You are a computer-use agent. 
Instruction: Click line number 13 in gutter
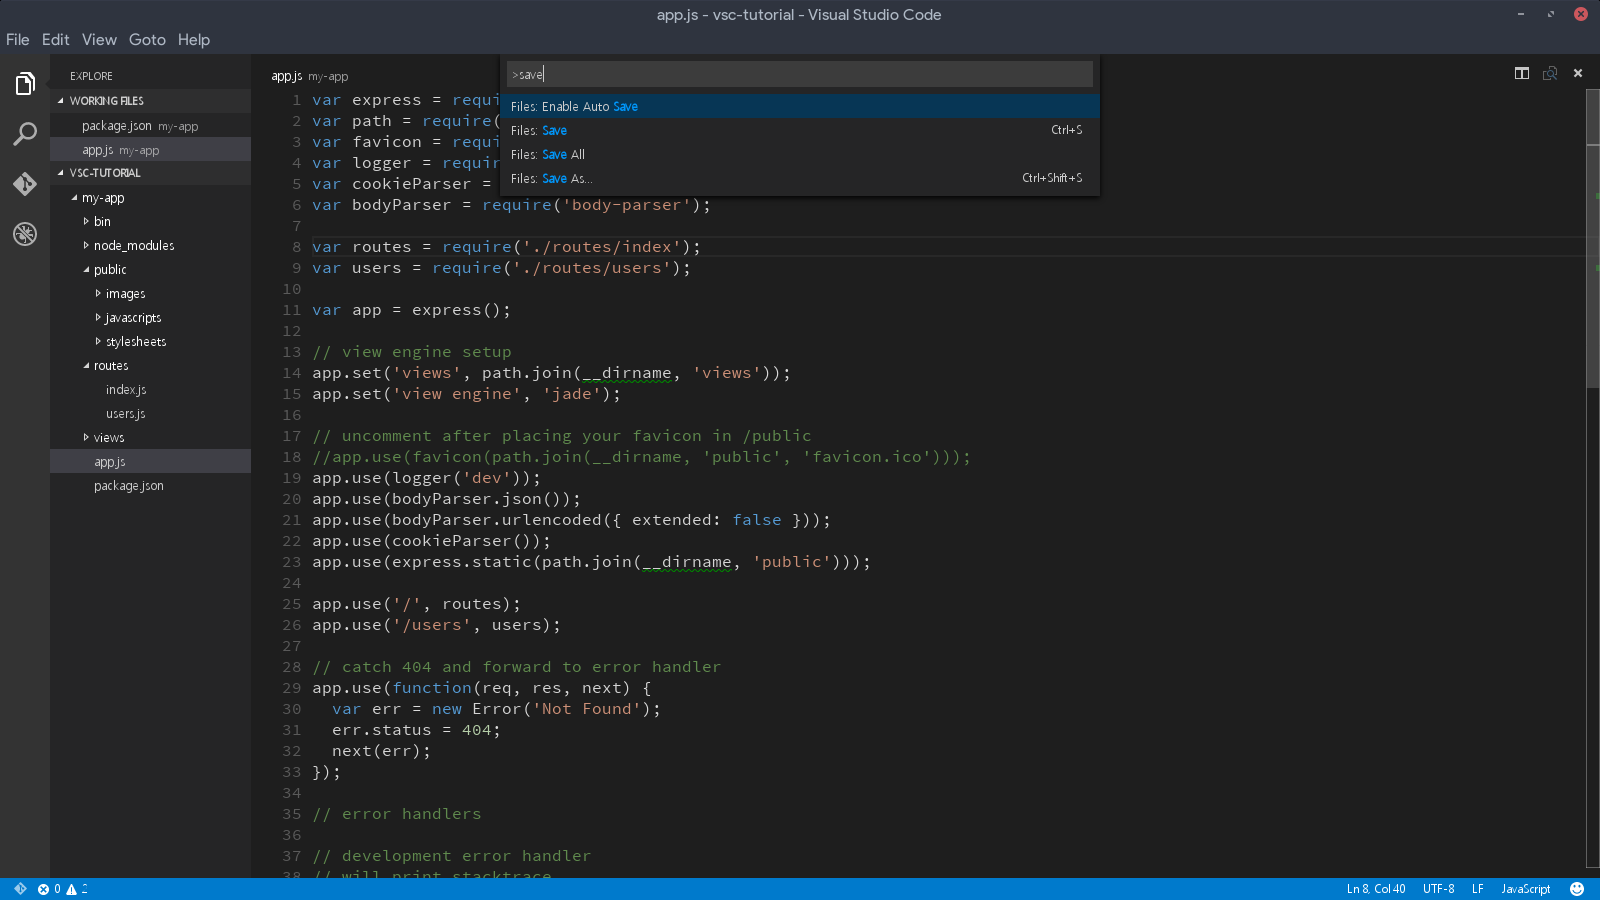point(291,352)
